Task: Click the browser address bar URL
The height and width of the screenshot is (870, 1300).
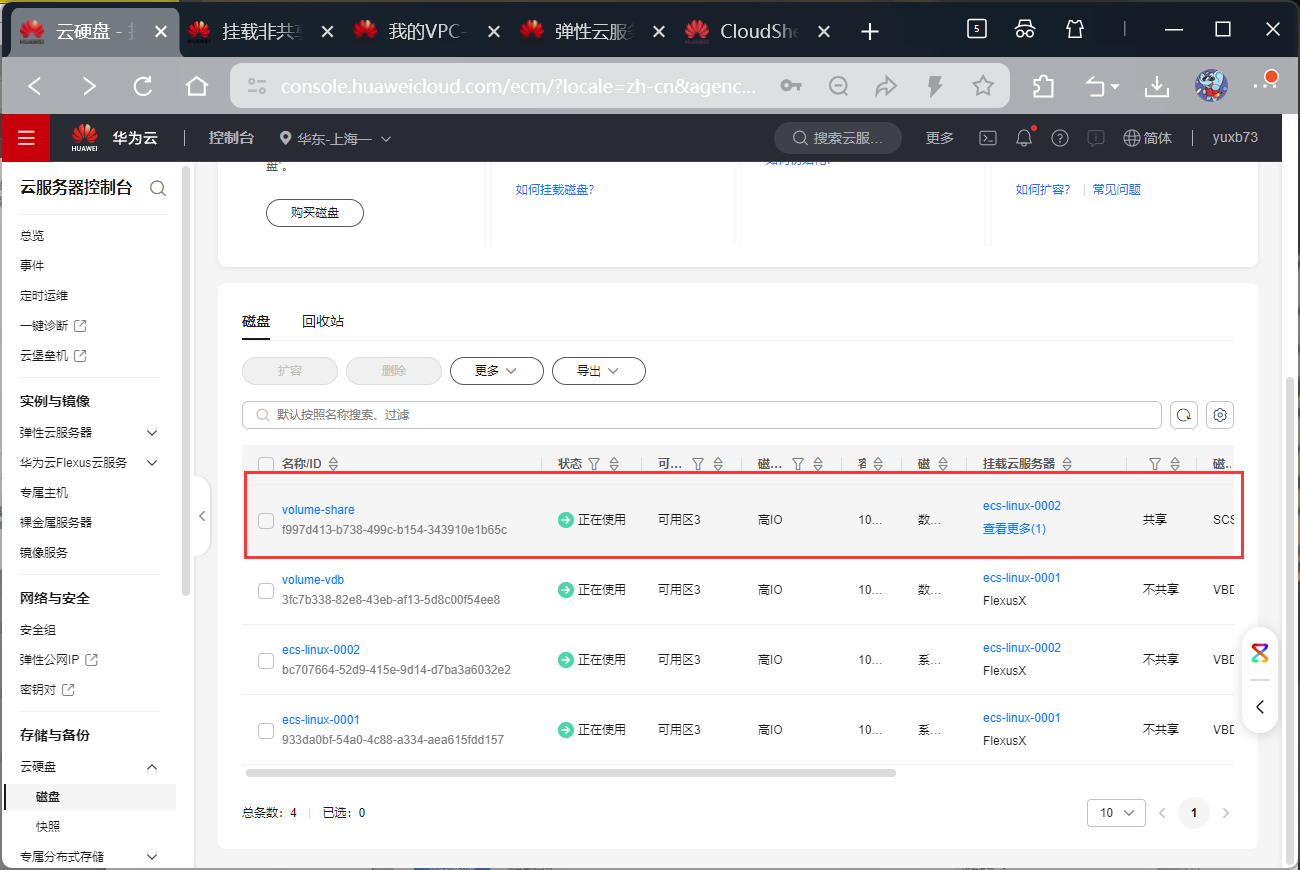Action: point(519,87)
